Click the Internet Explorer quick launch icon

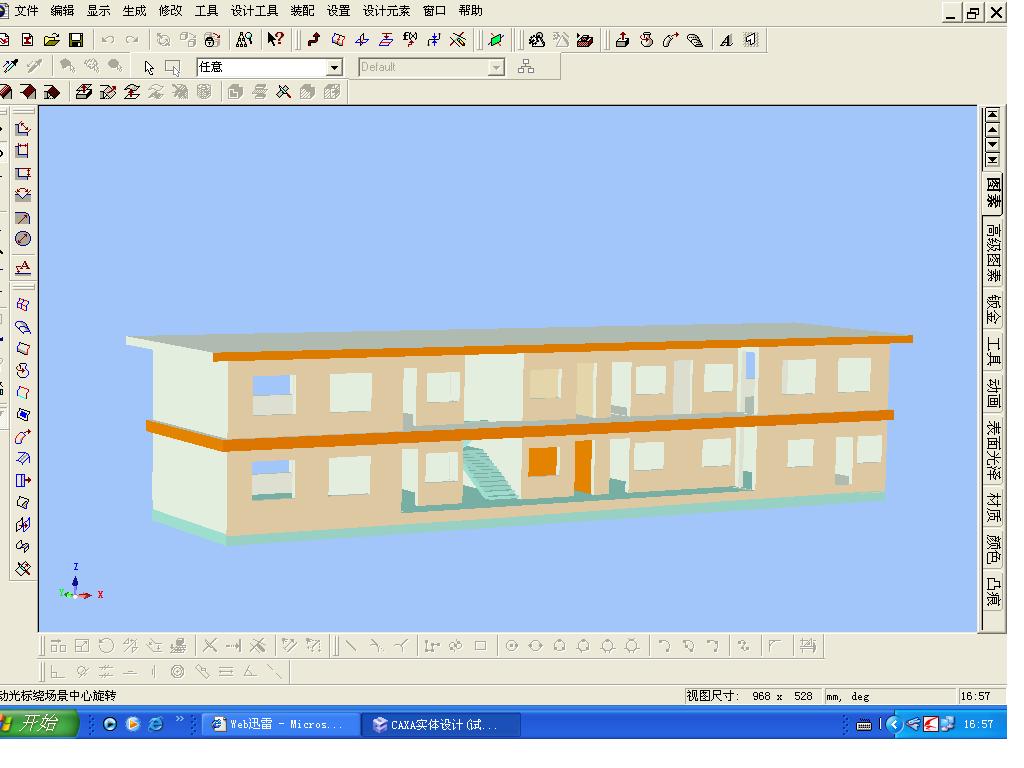[155, 724]
